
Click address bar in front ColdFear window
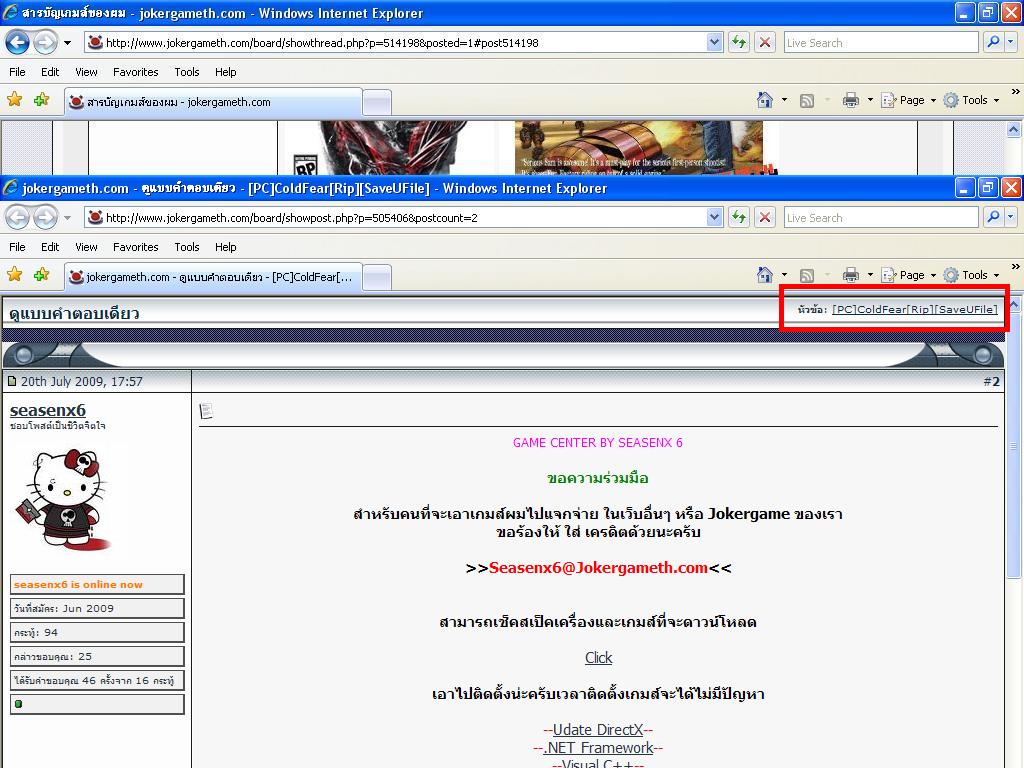[x=396, y=217]
